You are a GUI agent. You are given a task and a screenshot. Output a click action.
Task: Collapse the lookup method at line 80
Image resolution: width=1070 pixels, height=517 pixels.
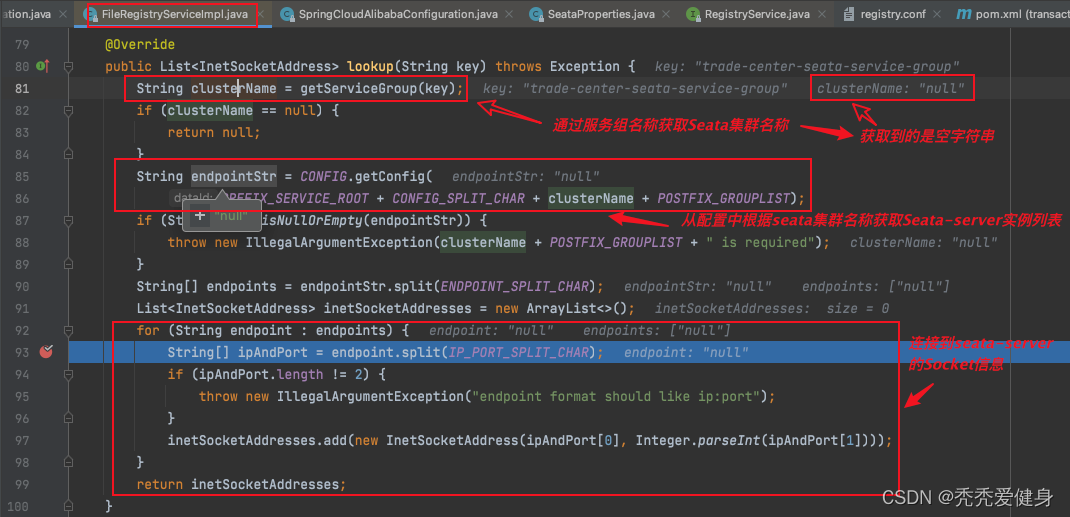point(69,66)
